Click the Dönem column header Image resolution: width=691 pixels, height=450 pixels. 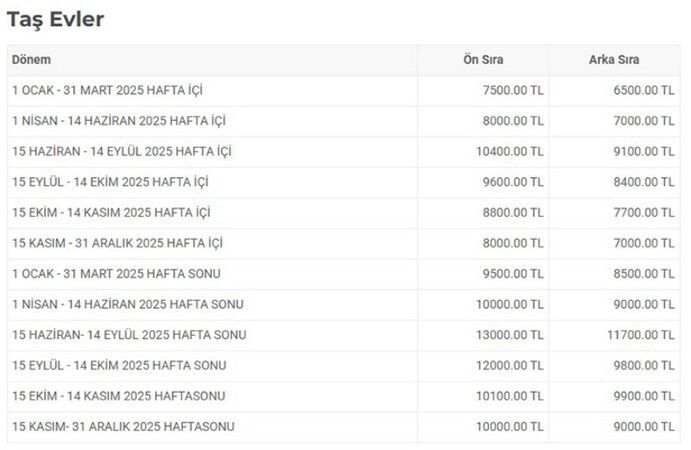coord(32,60)
